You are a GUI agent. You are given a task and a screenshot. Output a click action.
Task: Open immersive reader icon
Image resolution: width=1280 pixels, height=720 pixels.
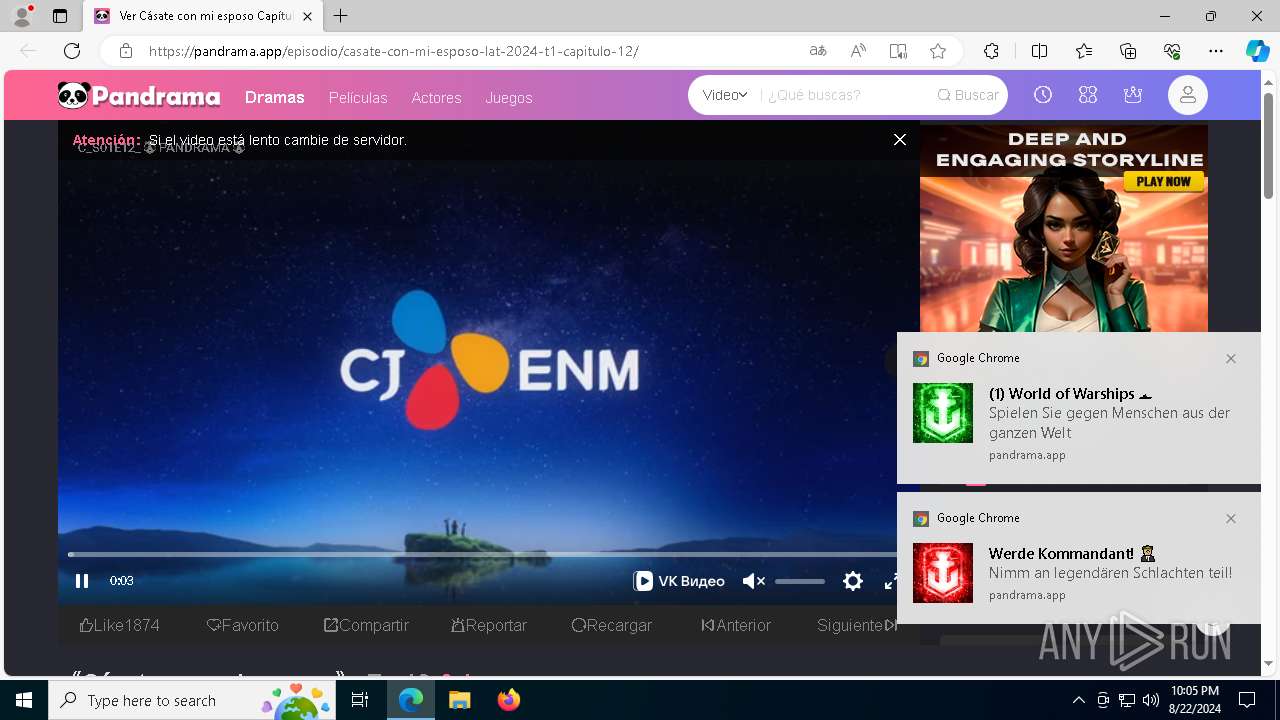pyautogui.click(x=898, y=51)
